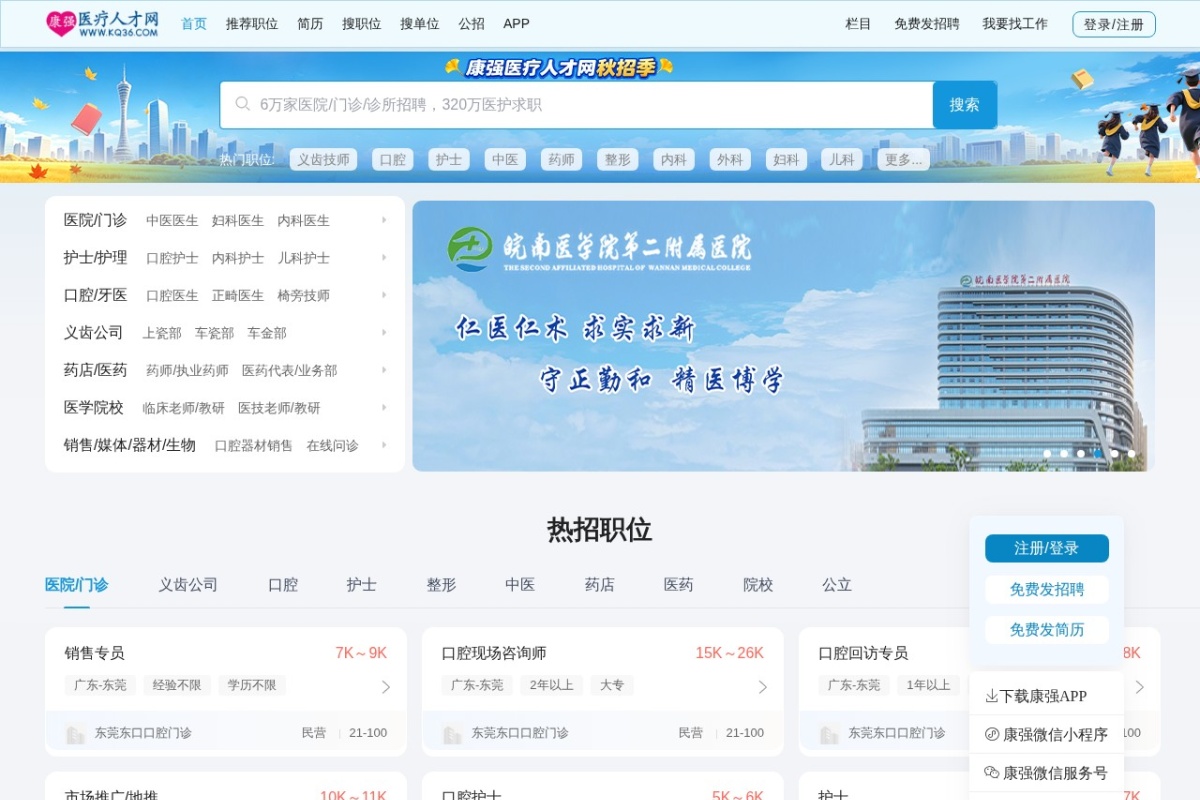
Task: Click 临床老师/教研 under 医学院校
Action: [x=183, y=408]
